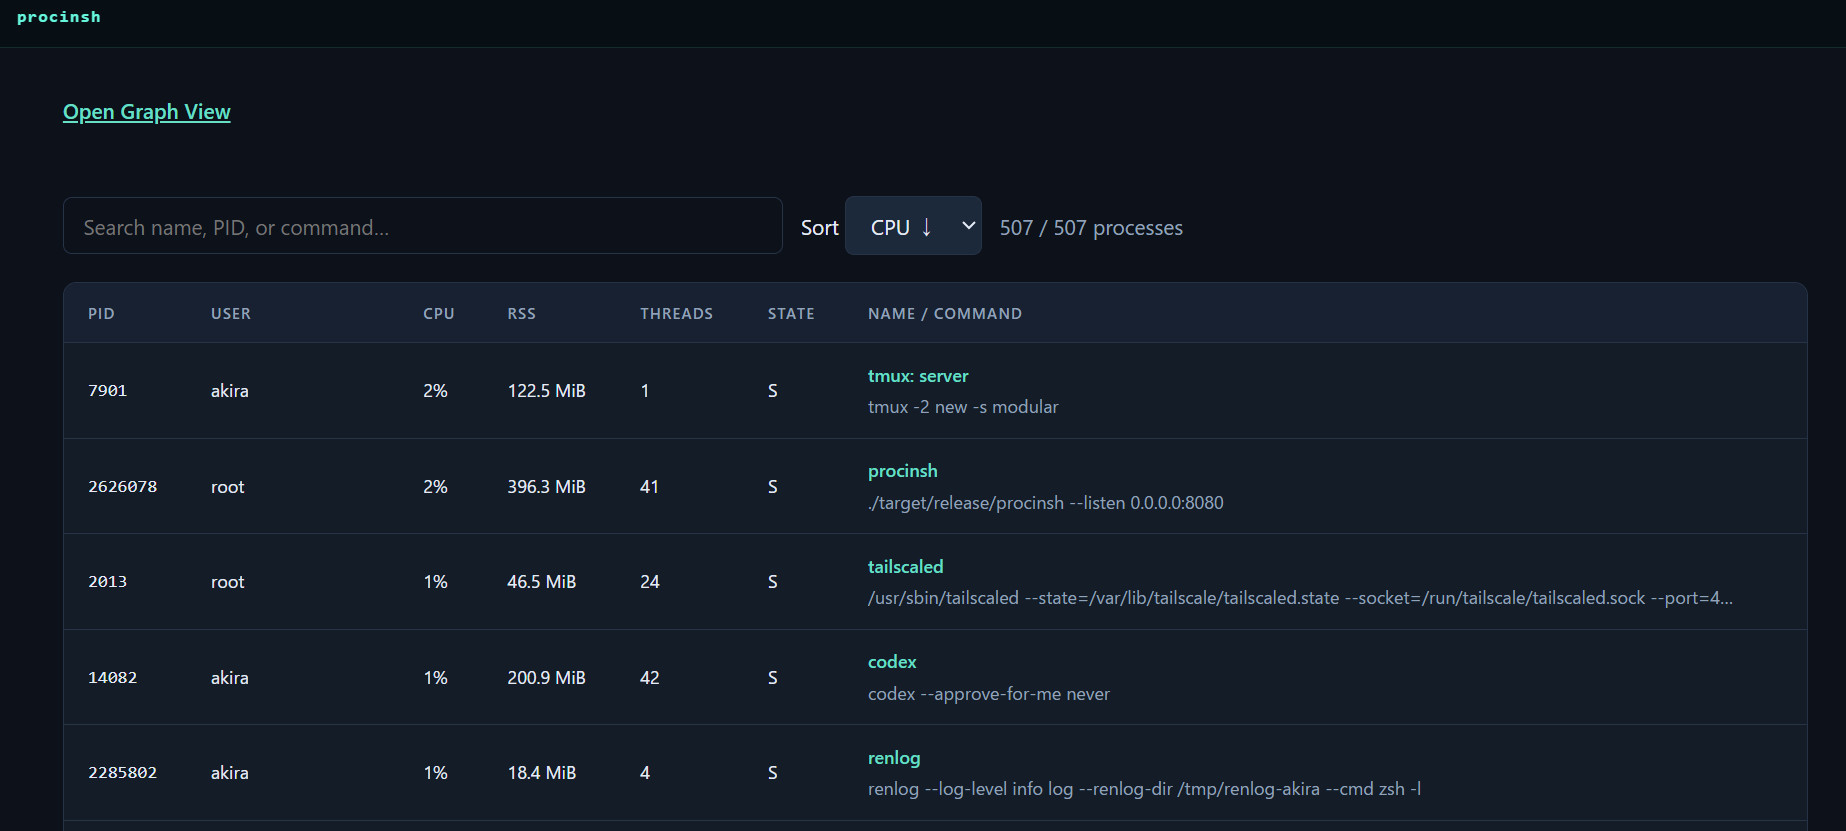Select the USER column header
The height and width of the screenshot is (831, 1846).
pos(231,314)
